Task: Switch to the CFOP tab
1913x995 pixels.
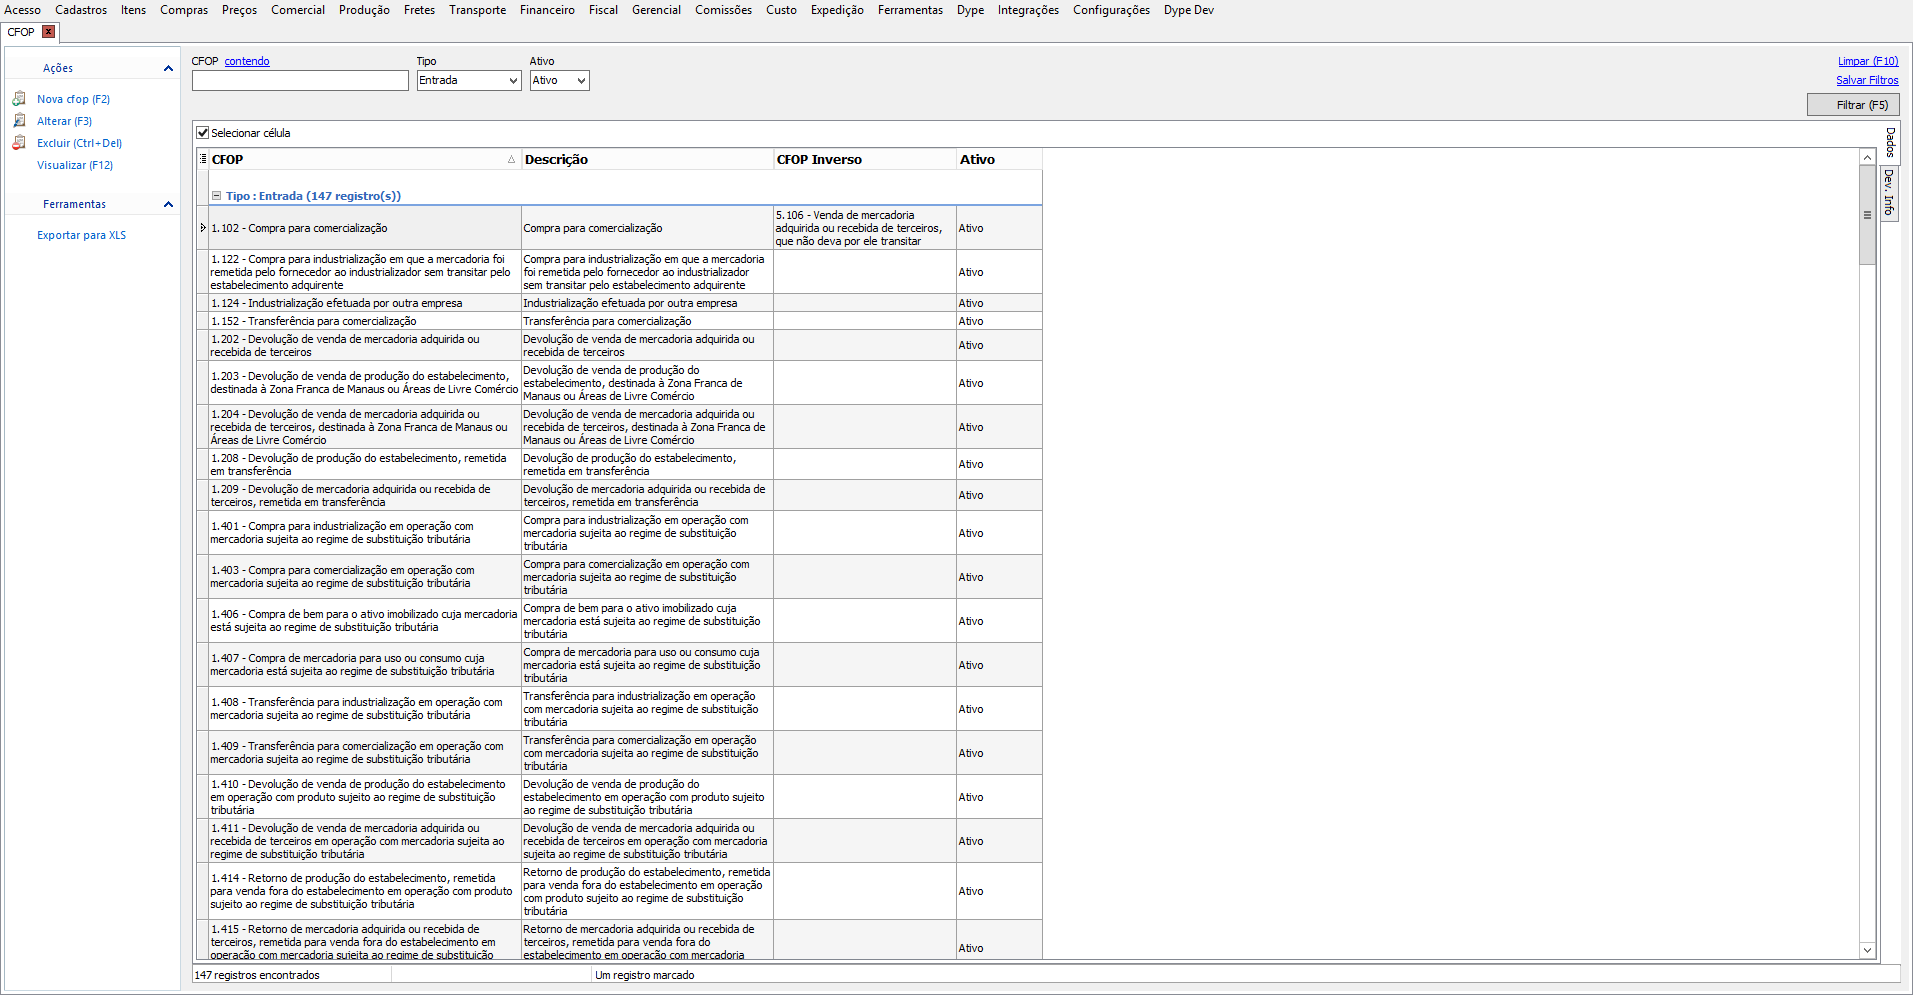Action: (21, 32)
